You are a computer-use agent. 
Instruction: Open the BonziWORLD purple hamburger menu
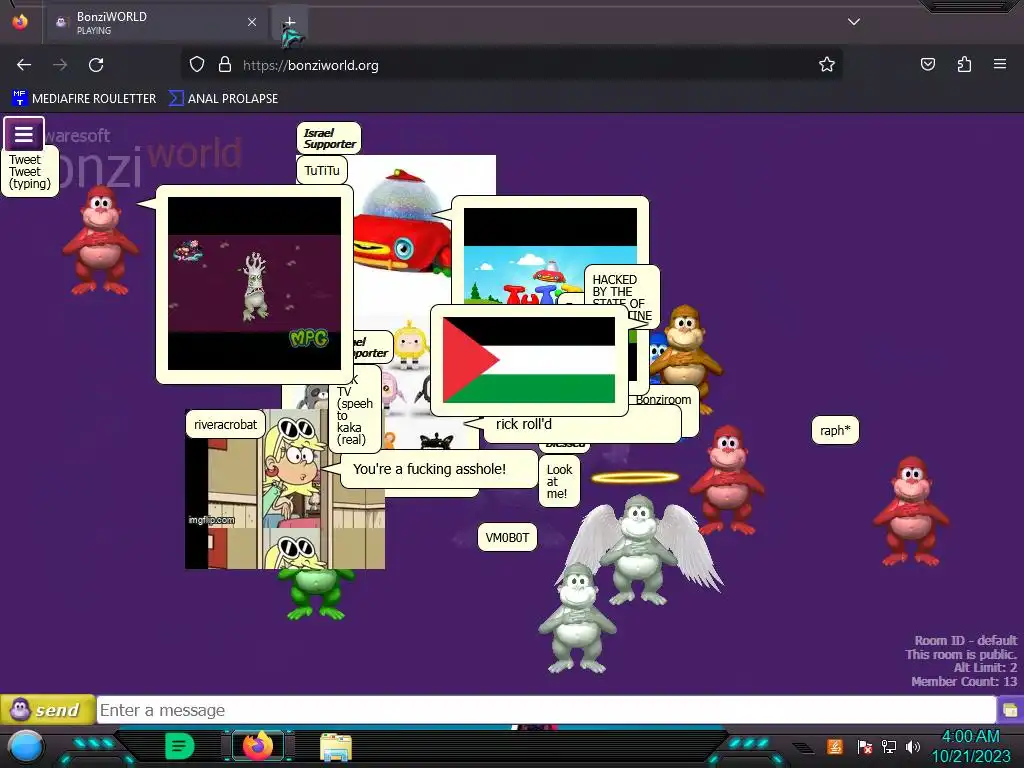pos(24,135)
